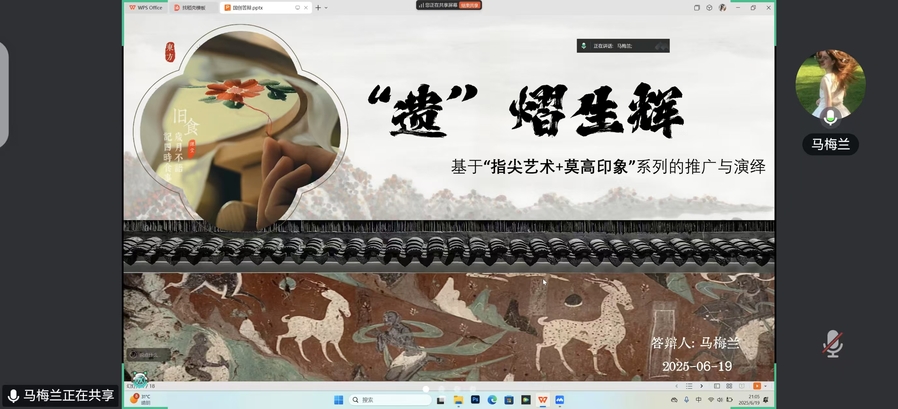This screenshot has width=898, height=409.
Task: Switch to slide sorter grid view
Action: [x=729, y=386]
